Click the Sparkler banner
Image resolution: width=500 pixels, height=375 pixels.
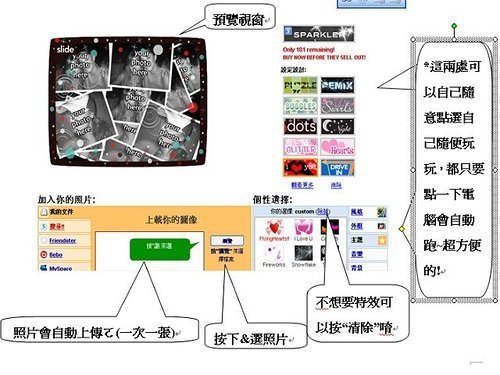click(319, 34)
